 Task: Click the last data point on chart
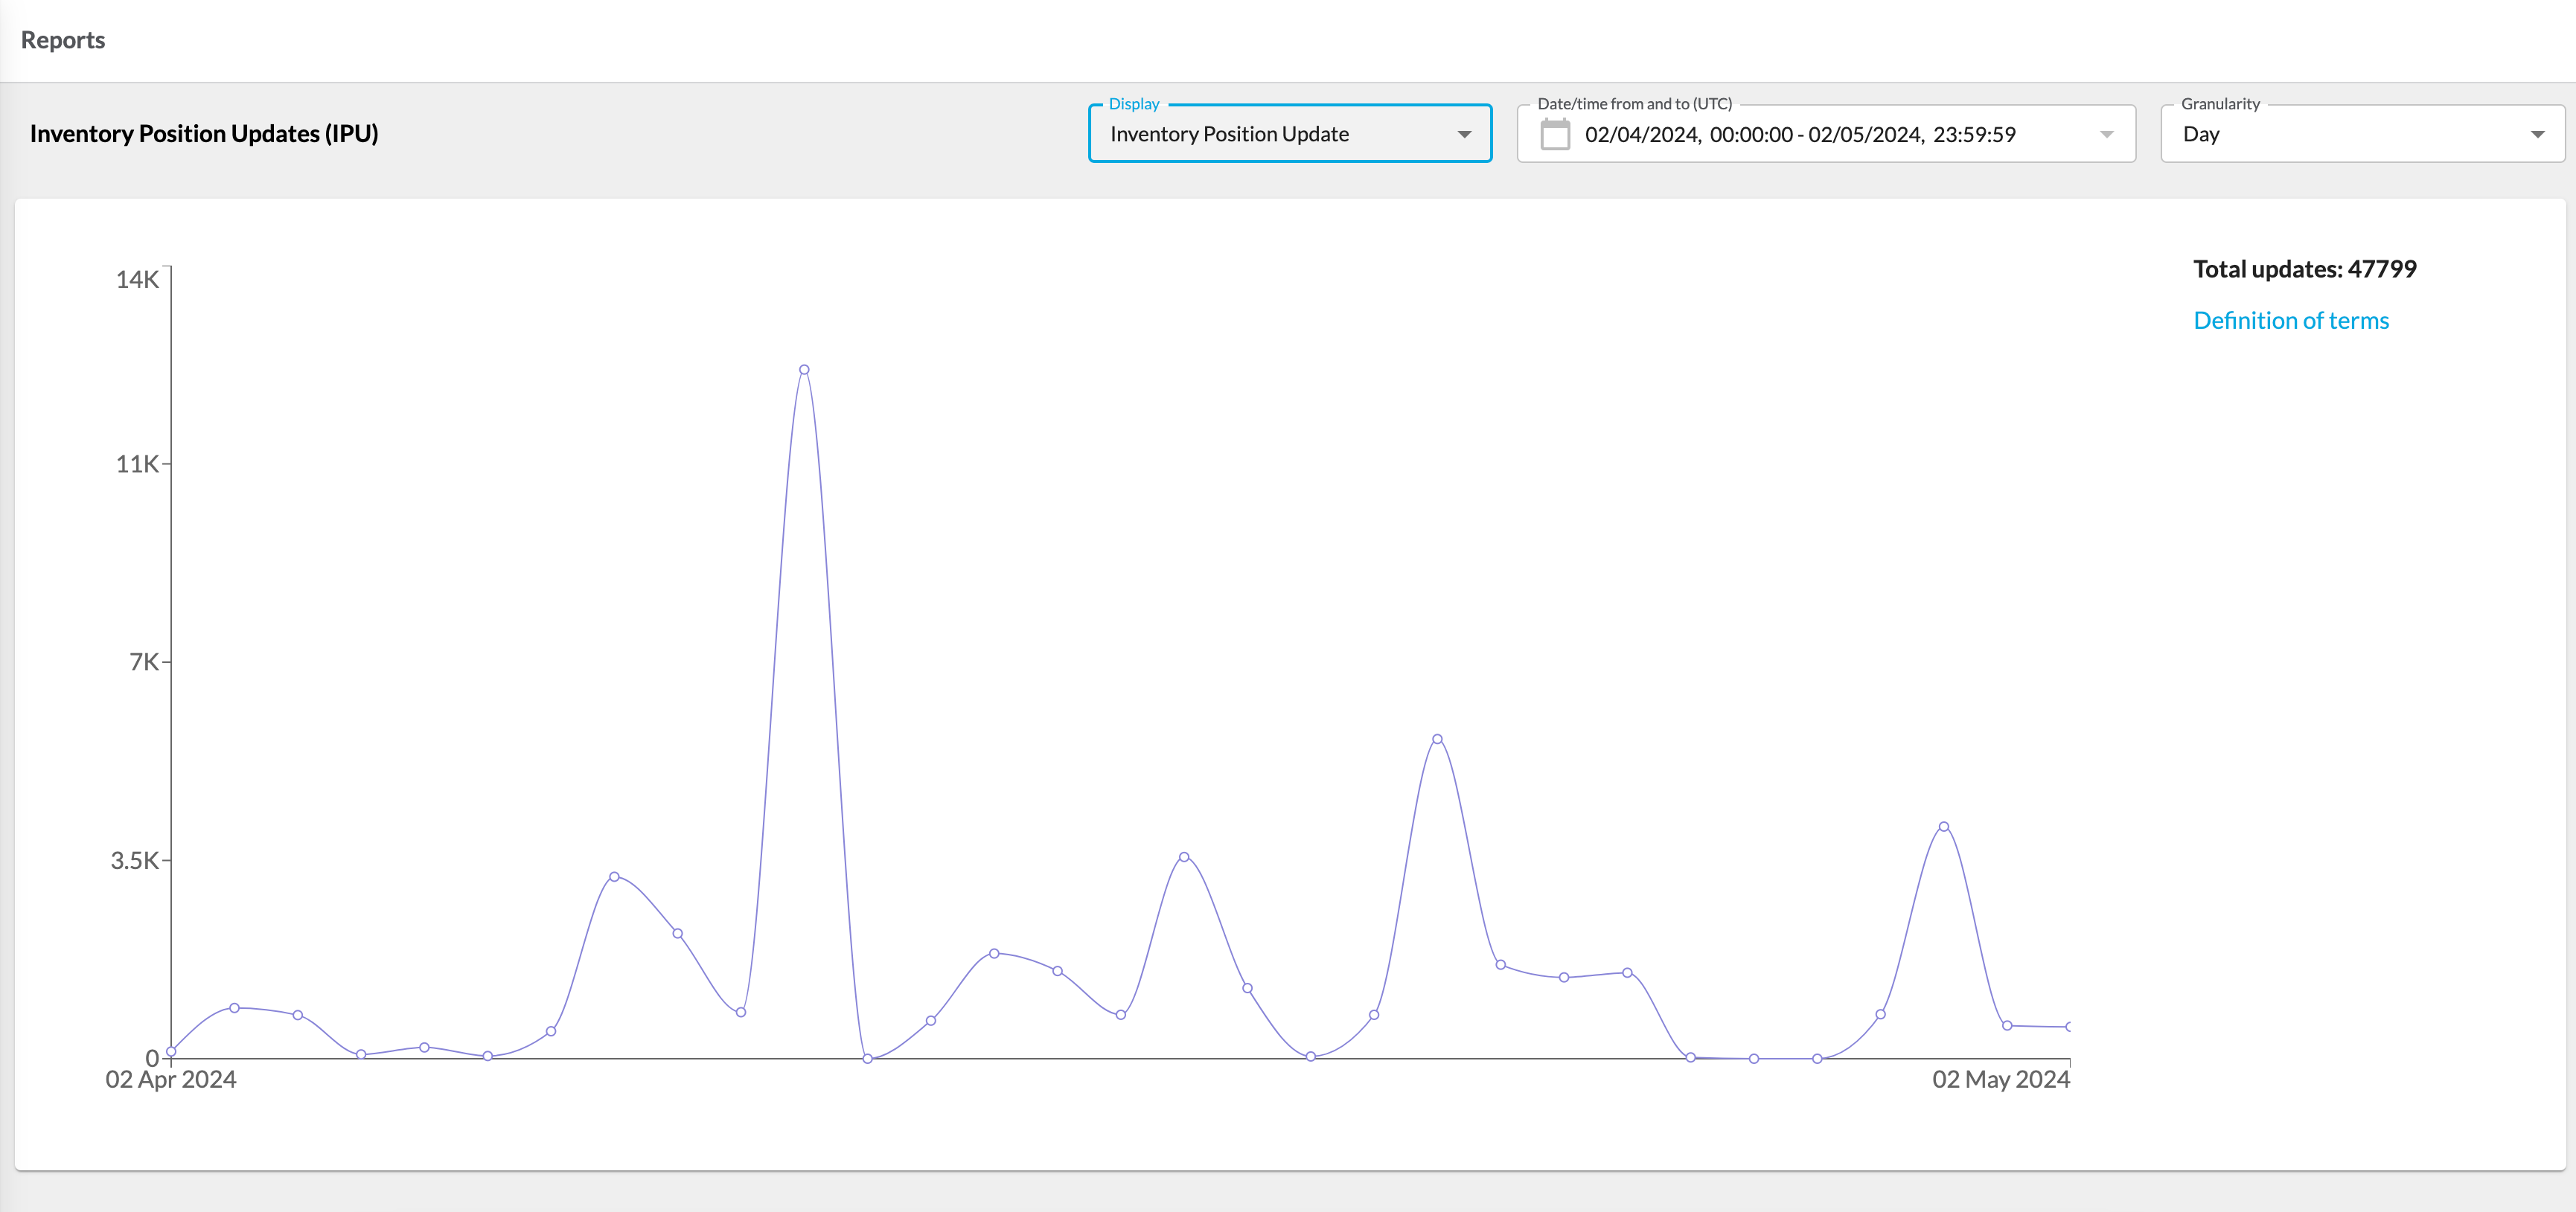pyautogui.click(x=2068, y=1027)
